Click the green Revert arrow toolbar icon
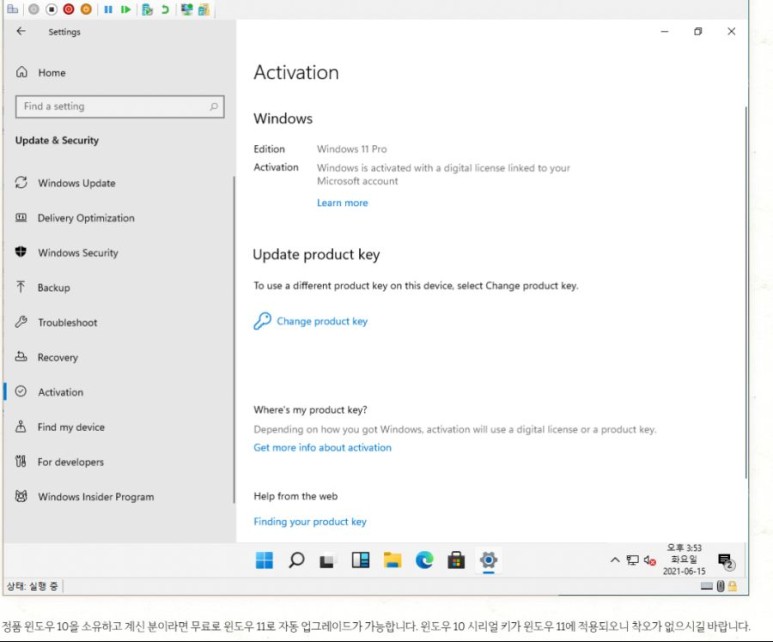This screenshot has height=642, width=773. (x=165, y=9)
